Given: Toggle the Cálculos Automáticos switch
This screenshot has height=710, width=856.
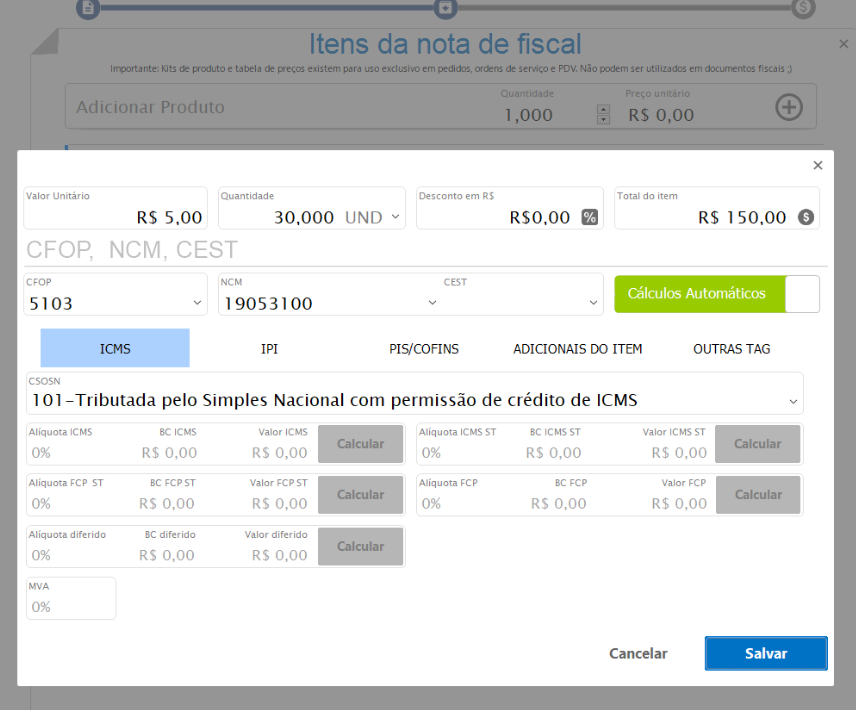Looking at the screenshot, I should 801,294.
